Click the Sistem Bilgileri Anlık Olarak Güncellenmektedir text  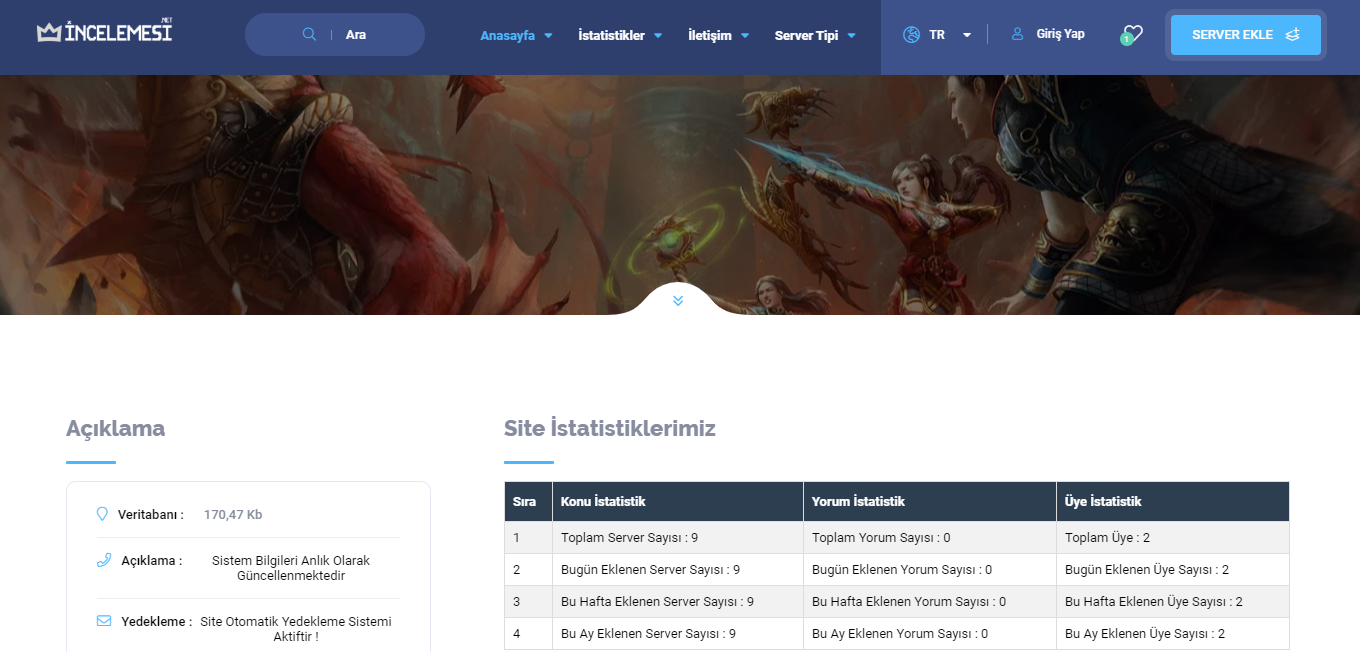tap(291, 568)
